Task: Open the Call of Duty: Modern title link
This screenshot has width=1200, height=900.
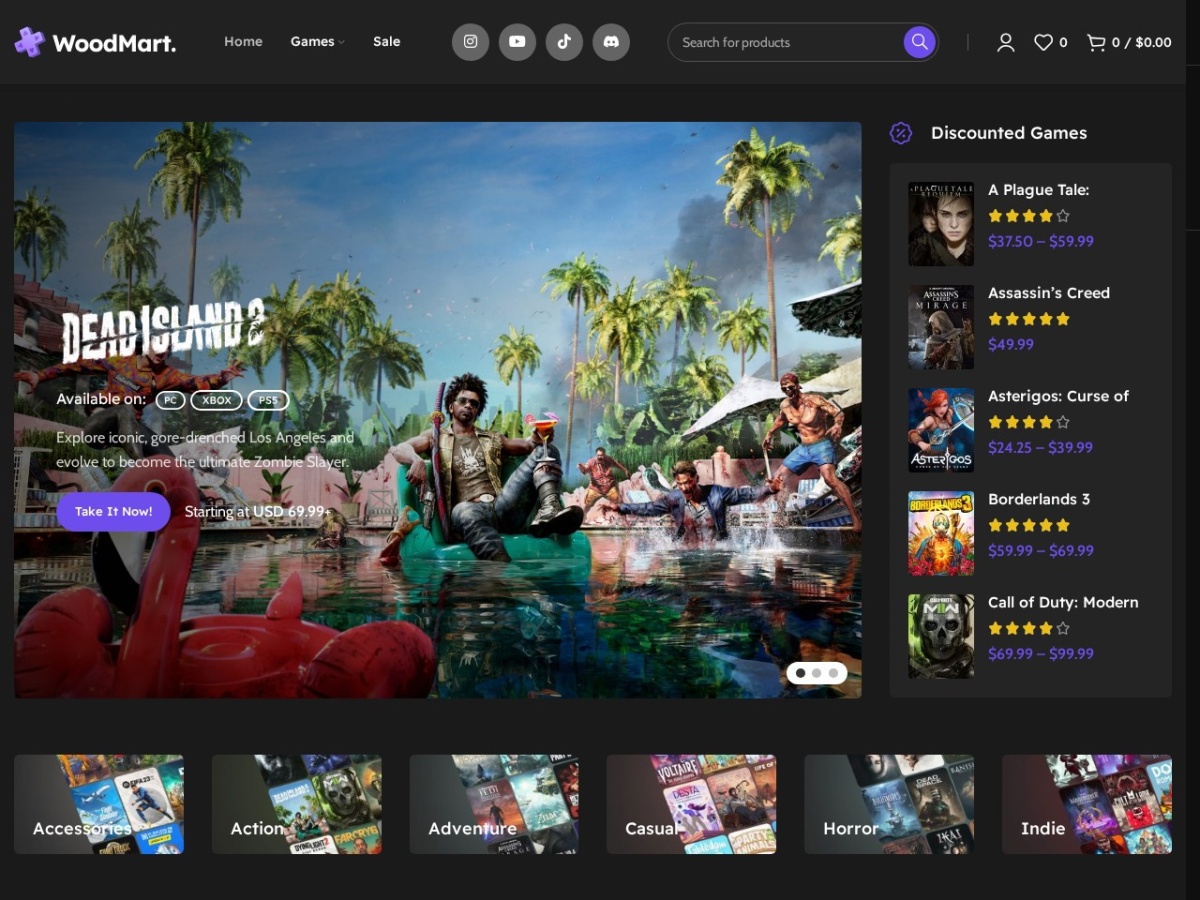Action: [1063, 602]
